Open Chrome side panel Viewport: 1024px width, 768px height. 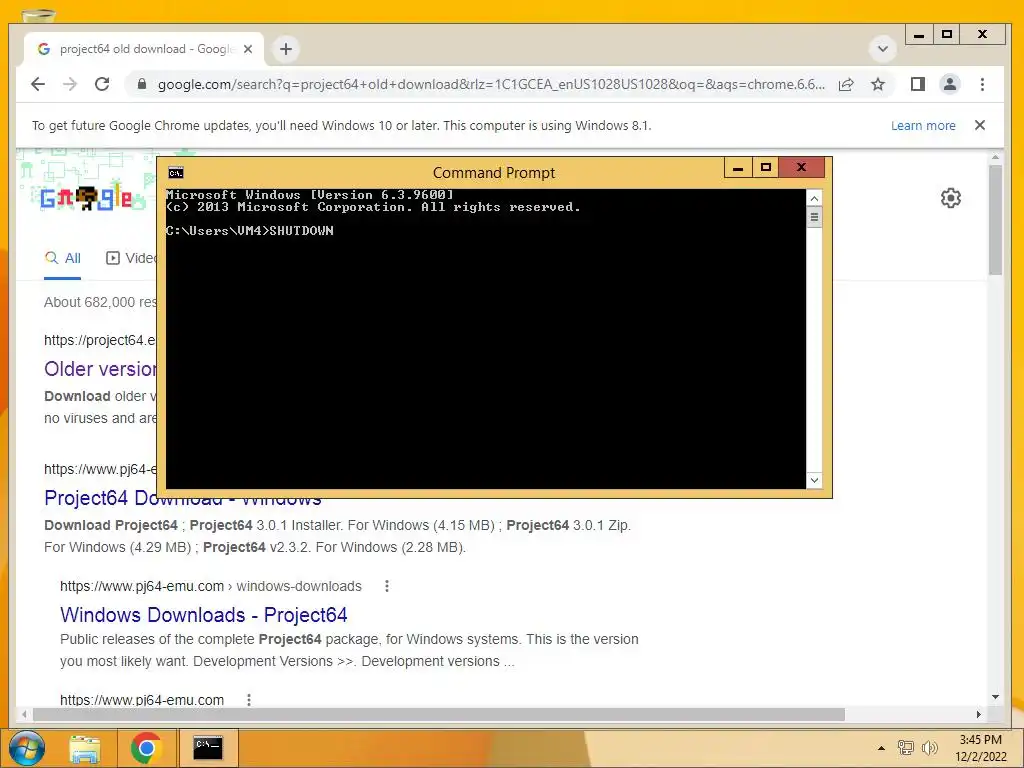(918, 84)
